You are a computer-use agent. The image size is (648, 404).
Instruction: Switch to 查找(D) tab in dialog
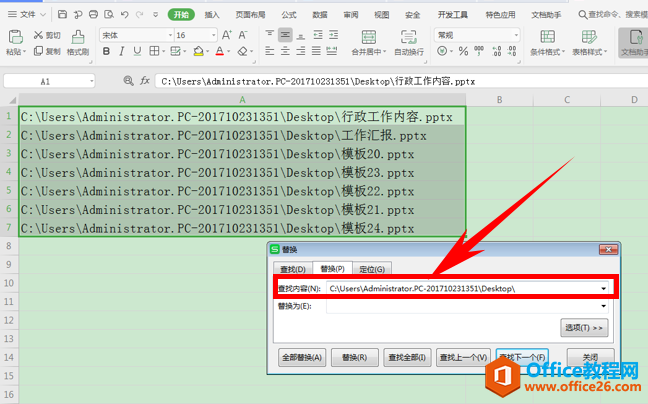[x=293, y=269]
